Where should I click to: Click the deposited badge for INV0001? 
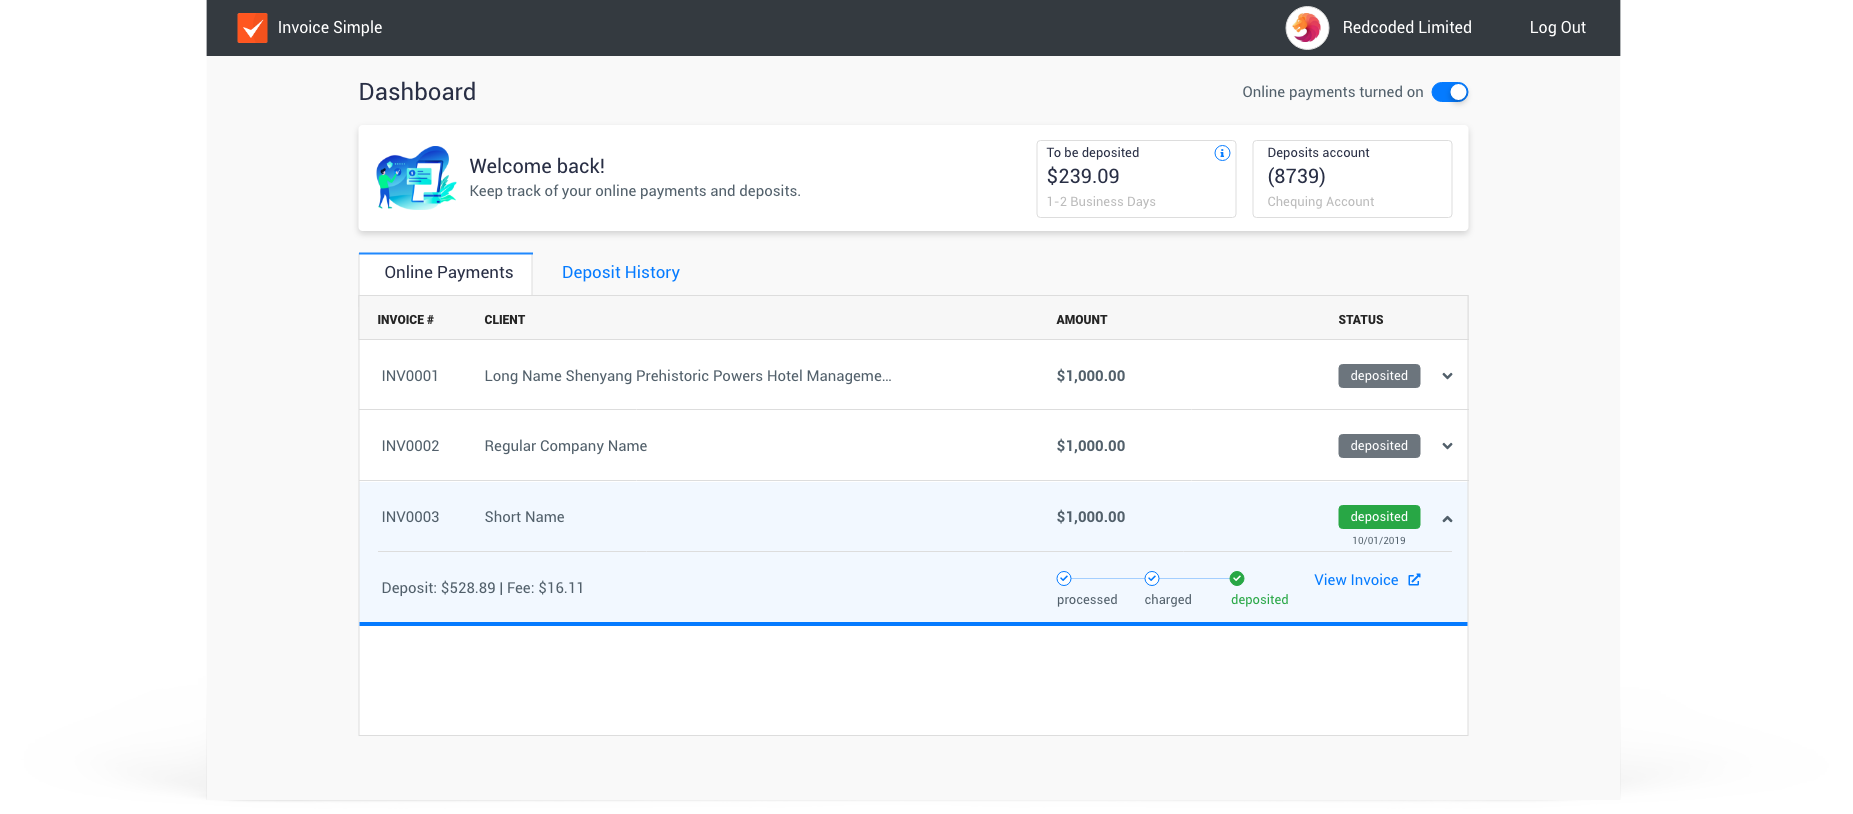tap(1379, 376)
